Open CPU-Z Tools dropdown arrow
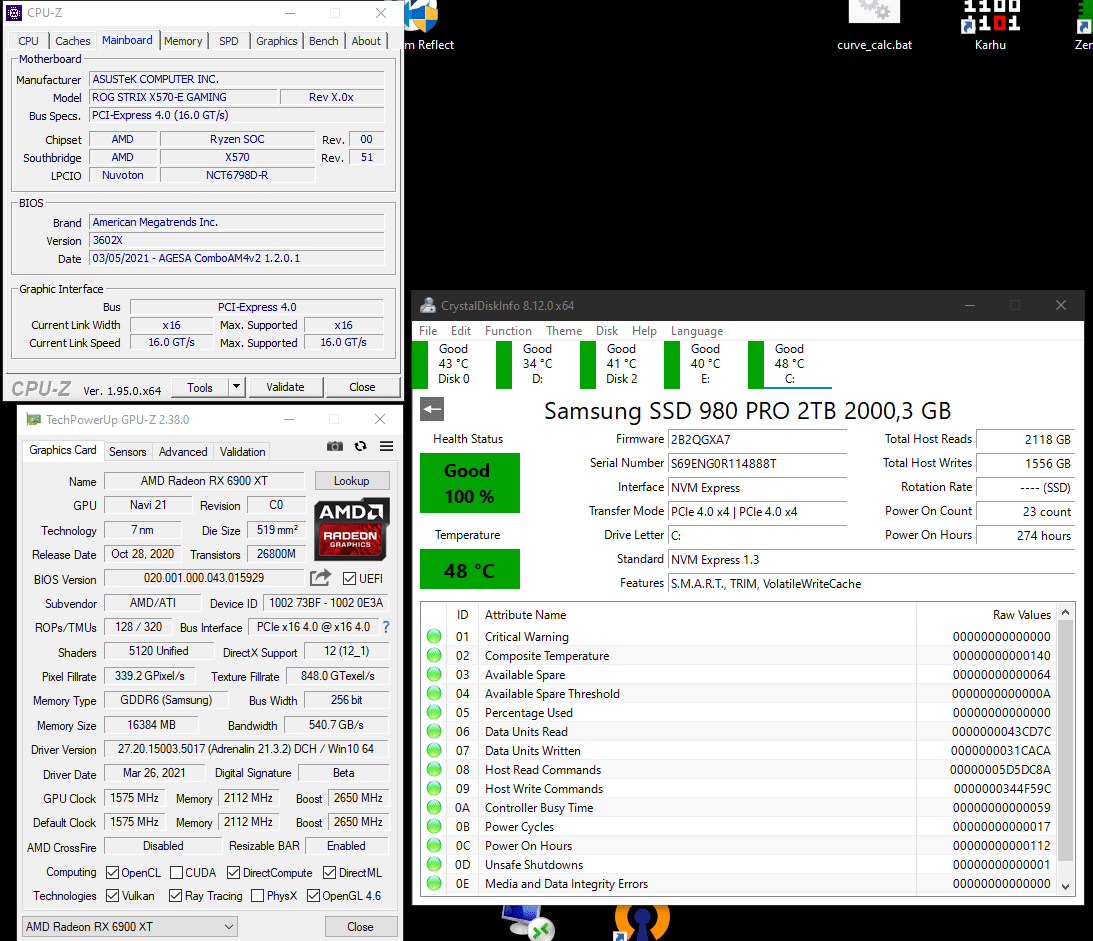This screenshot has width=1093, height=941. (x=237, y=387)
